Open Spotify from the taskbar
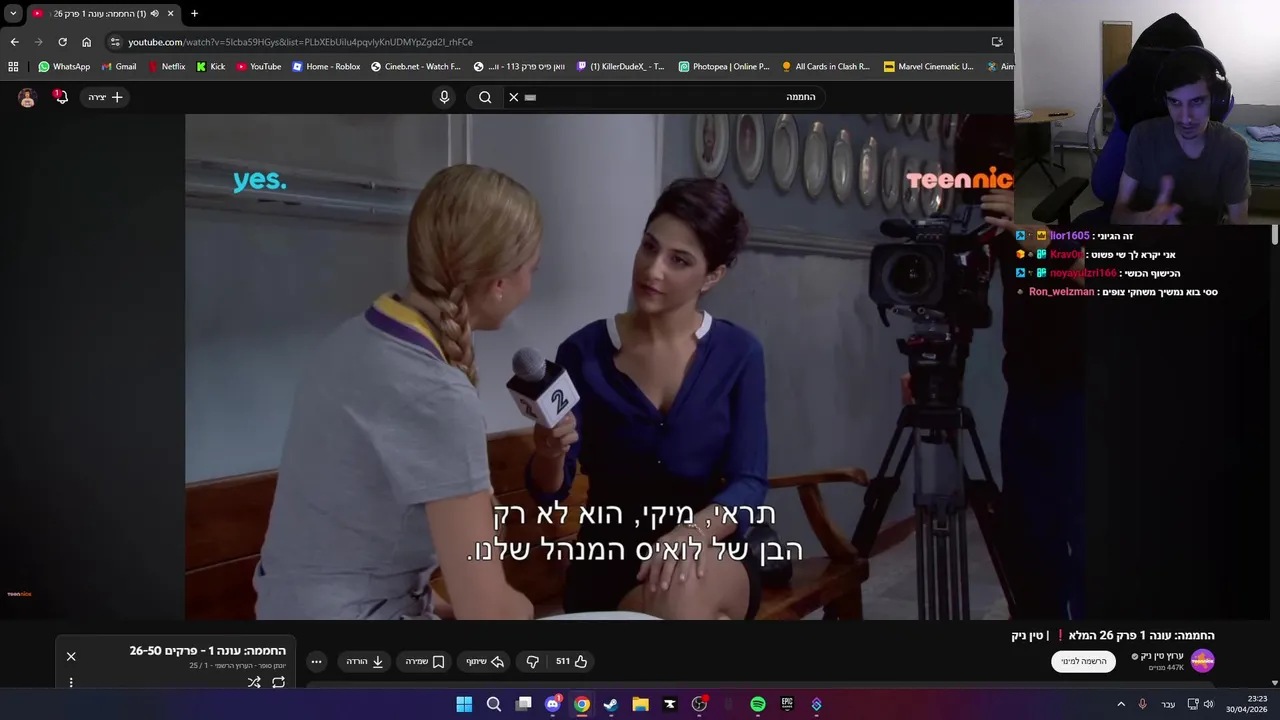The image size is (1280, 720). coord(758,704)
